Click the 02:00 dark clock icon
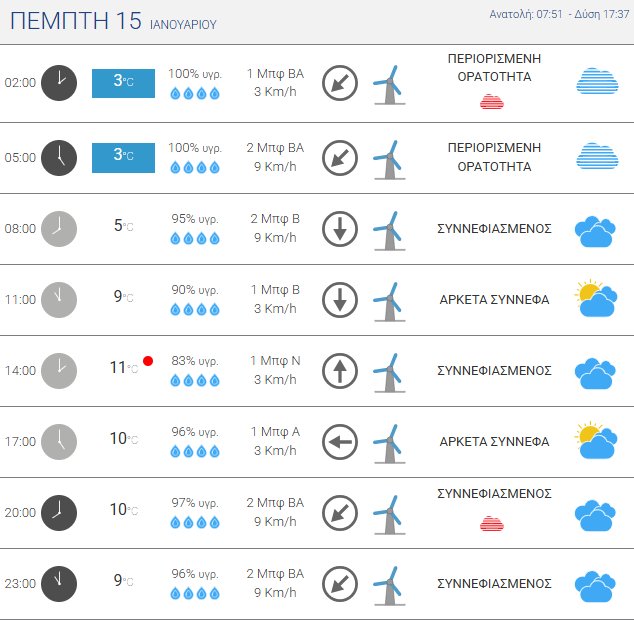Viewport: 634px width, 620px height. 59,83
